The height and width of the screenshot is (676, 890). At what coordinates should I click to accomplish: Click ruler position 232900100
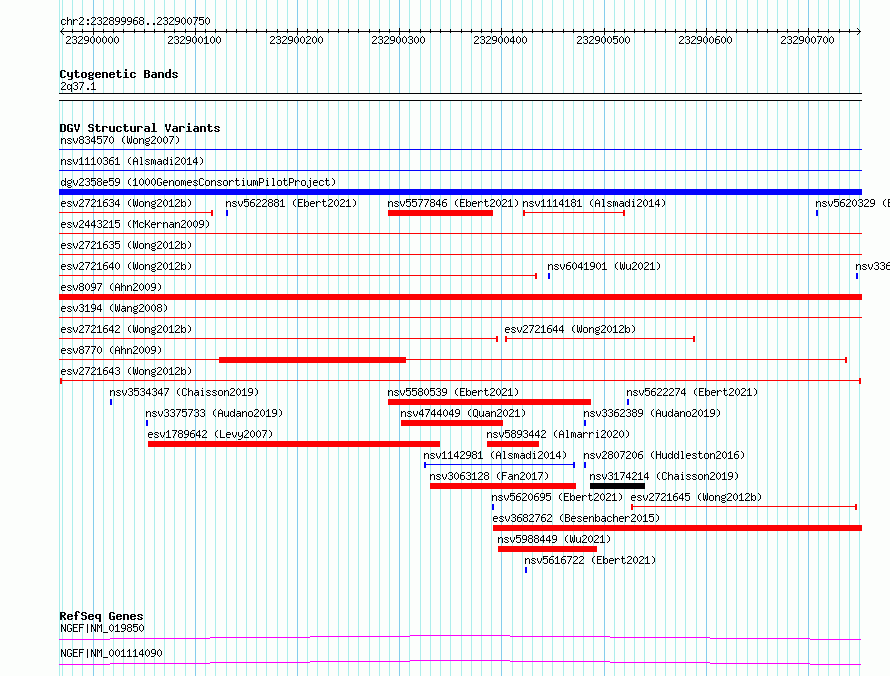(x=194, y=40)
